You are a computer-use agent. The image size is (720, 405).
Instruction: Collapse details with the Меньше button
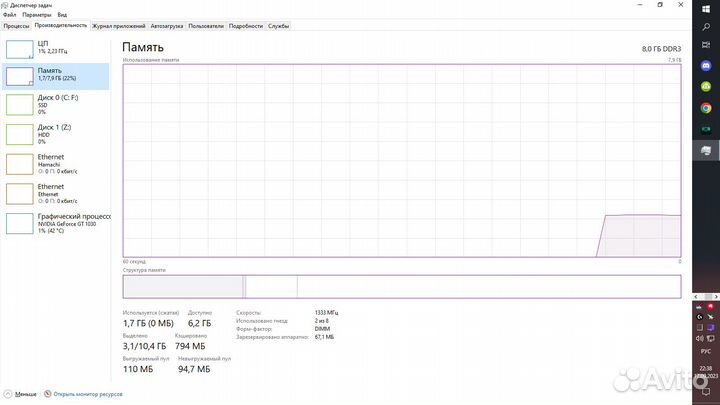(20, 394)
